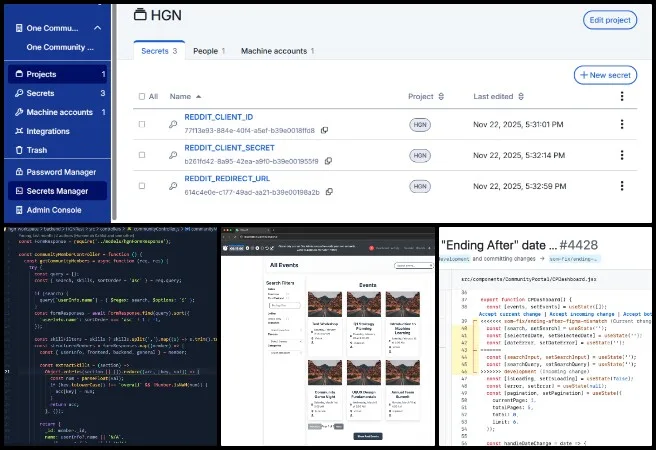Click the pull request number #4428
The image size is (656, 450).
[579, 245]
